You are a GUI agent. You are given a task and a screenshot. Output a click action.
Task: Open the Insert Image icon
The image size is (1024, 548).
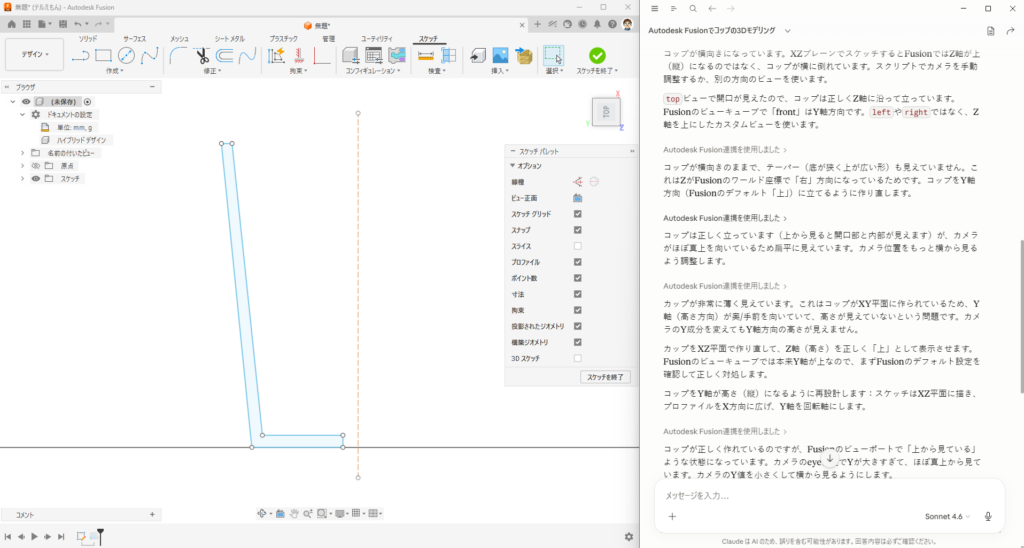(x=500, y=56)
